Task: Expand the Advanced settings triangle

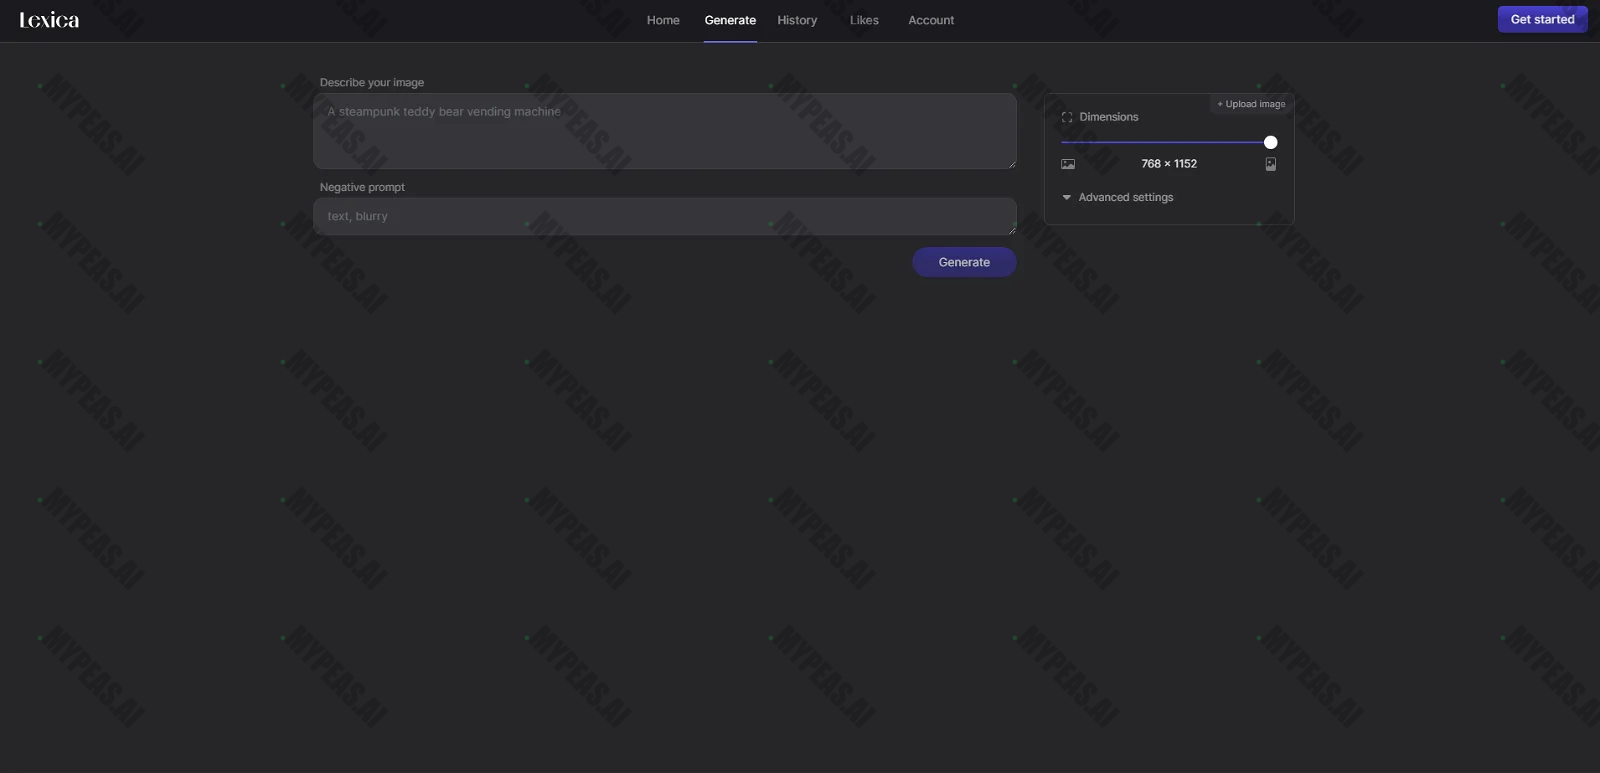Action: (x=1067, y=198)
